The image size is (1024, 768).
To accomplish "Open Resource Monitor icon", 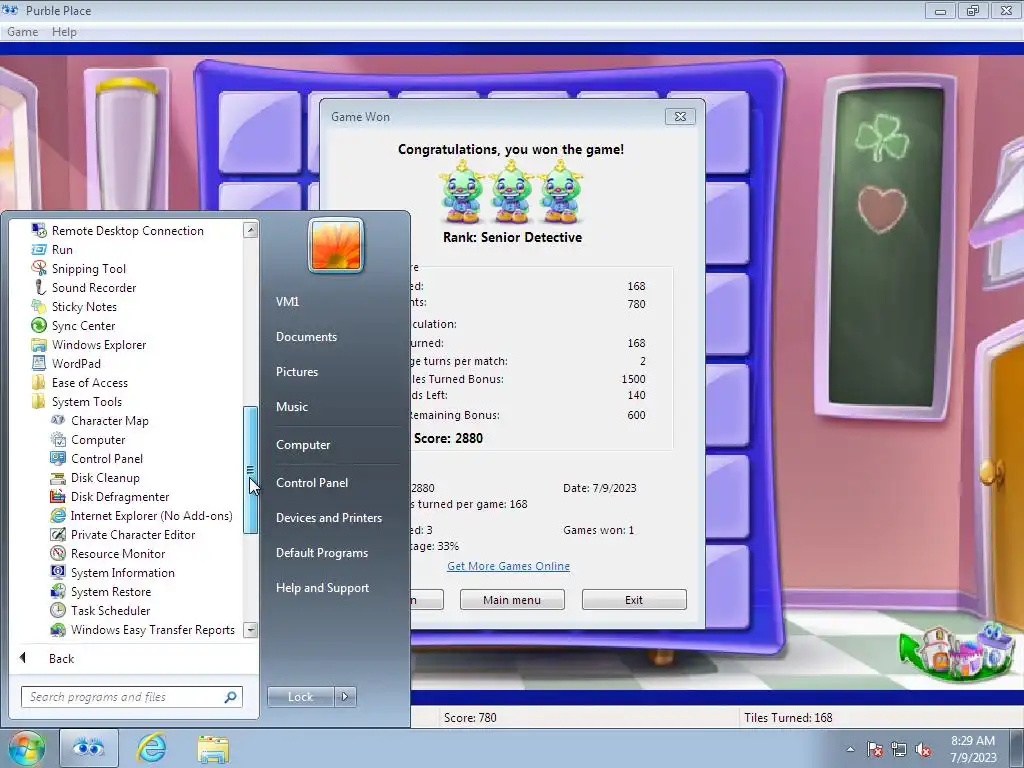I will tap(58, 553).
